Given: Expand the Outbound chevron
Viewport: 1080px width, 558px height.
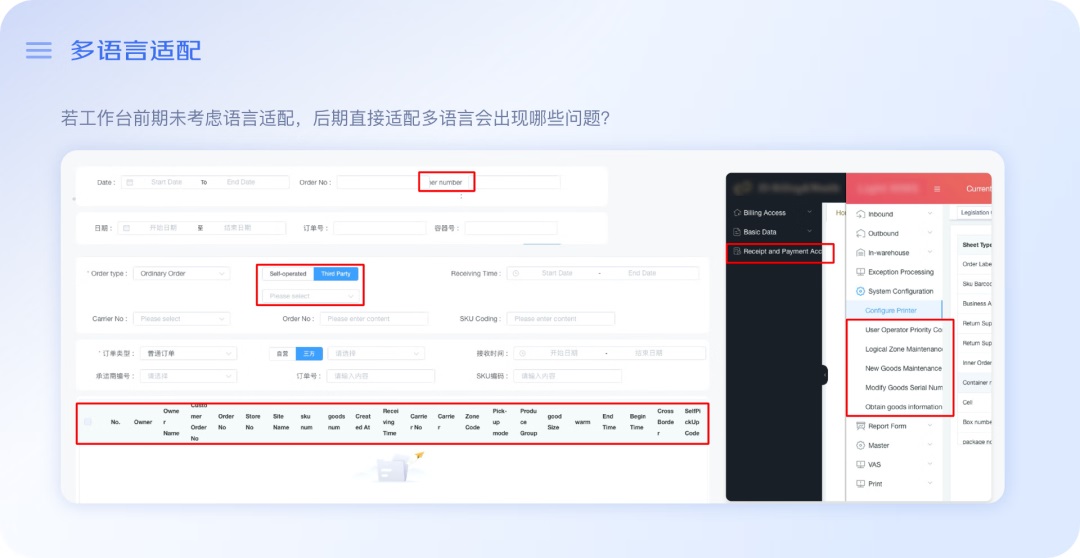Looking at the screenshot, I should click(x=931, y=234).
